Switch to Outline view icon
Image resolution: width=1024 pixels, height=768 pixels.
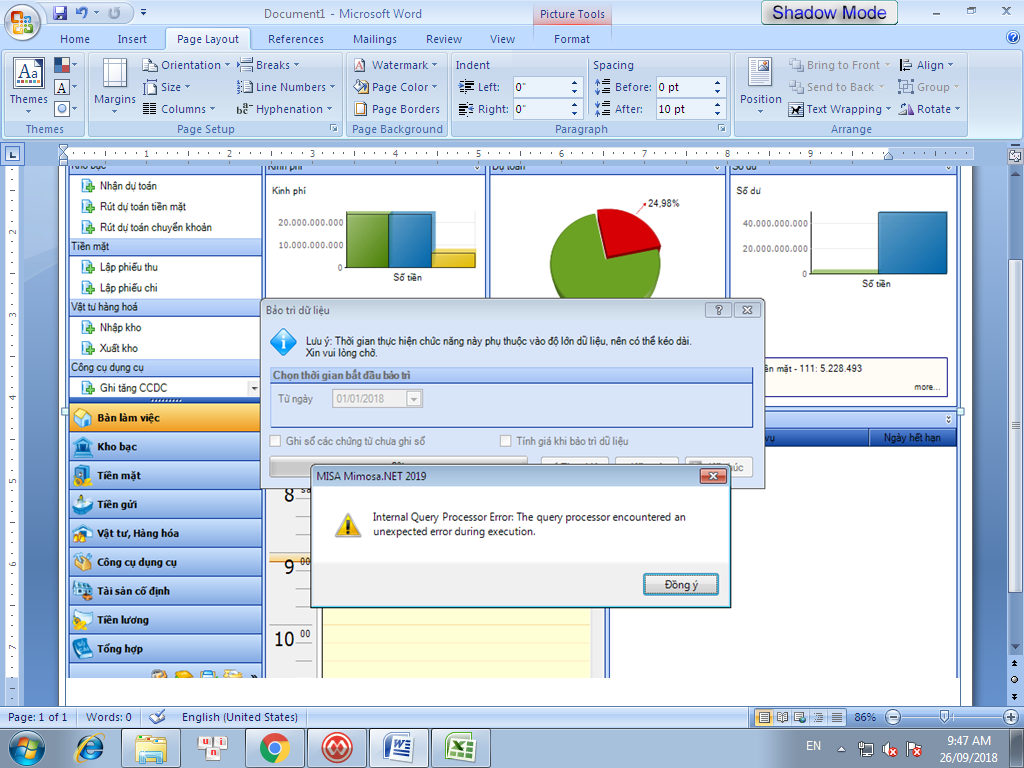818,717
